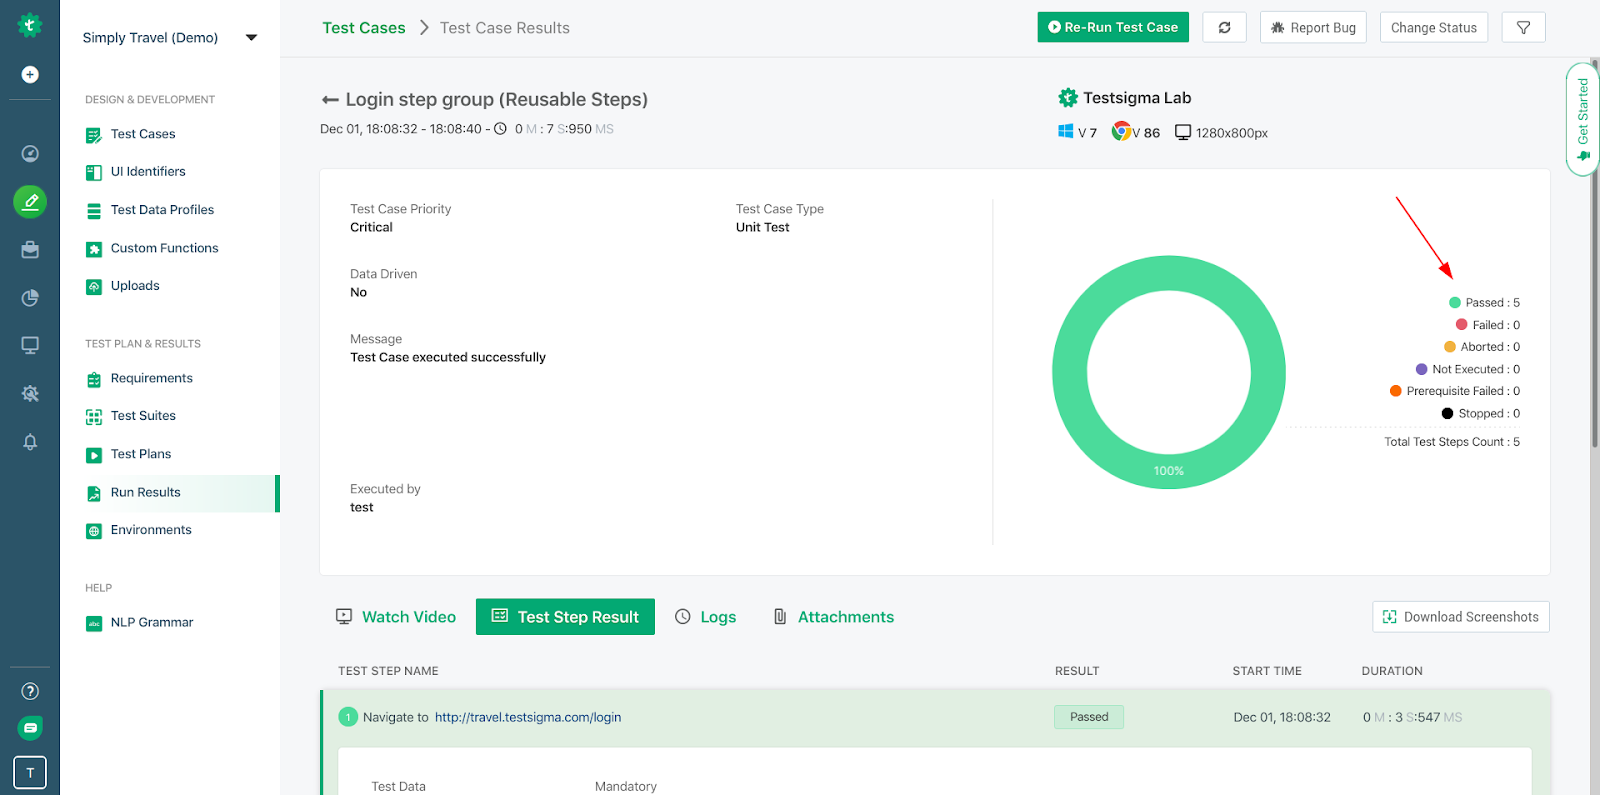Open Requirements in sidebar
This screenshot has width=1600, height=795.
151,378
